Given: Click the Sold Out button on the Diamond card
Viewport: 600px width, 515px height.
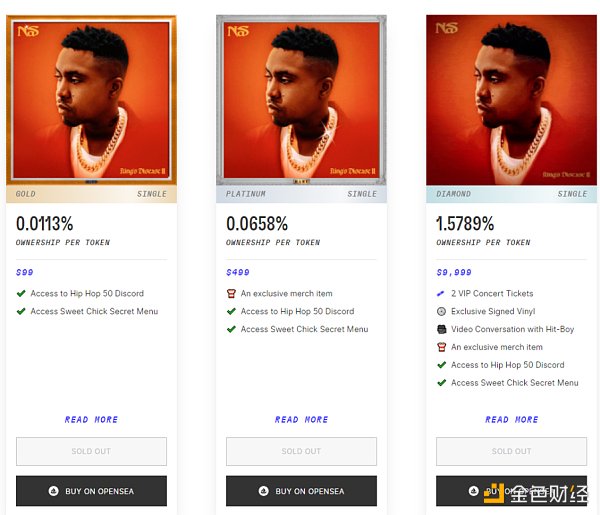Looking at the screenshot, I should pos(511,451).
